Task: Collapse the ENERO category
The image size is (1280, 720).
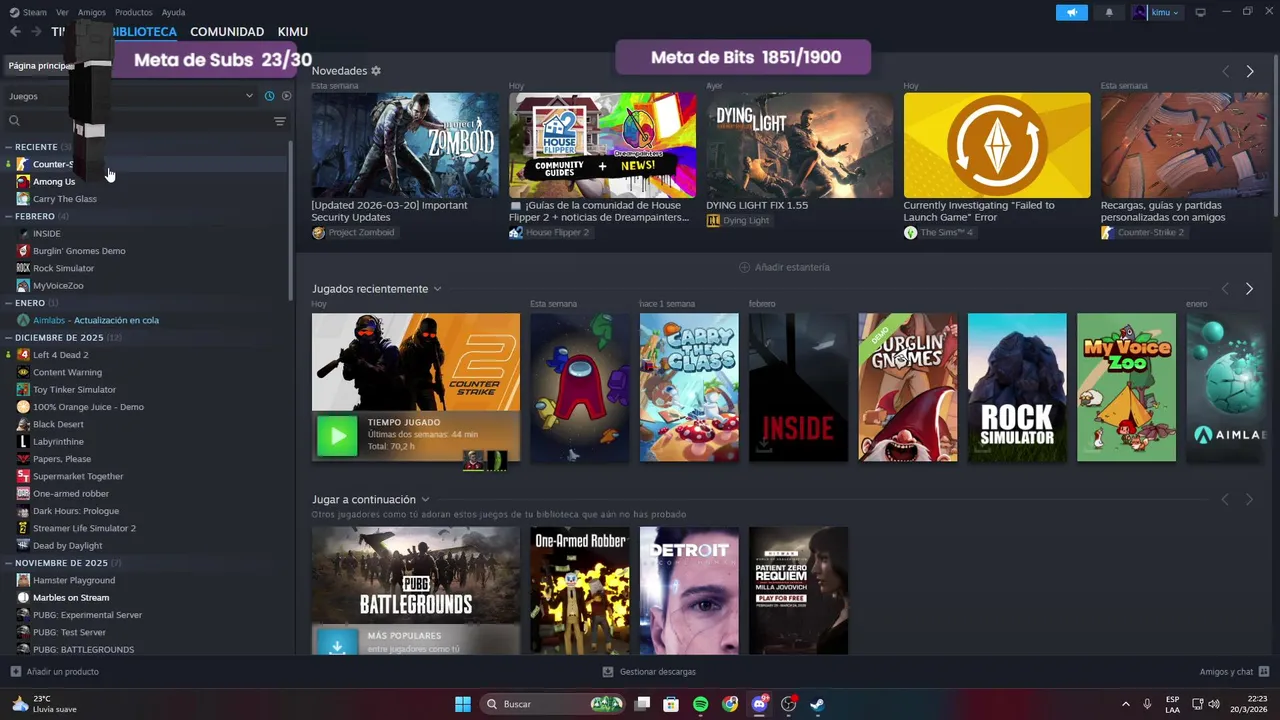Action: 8,303
